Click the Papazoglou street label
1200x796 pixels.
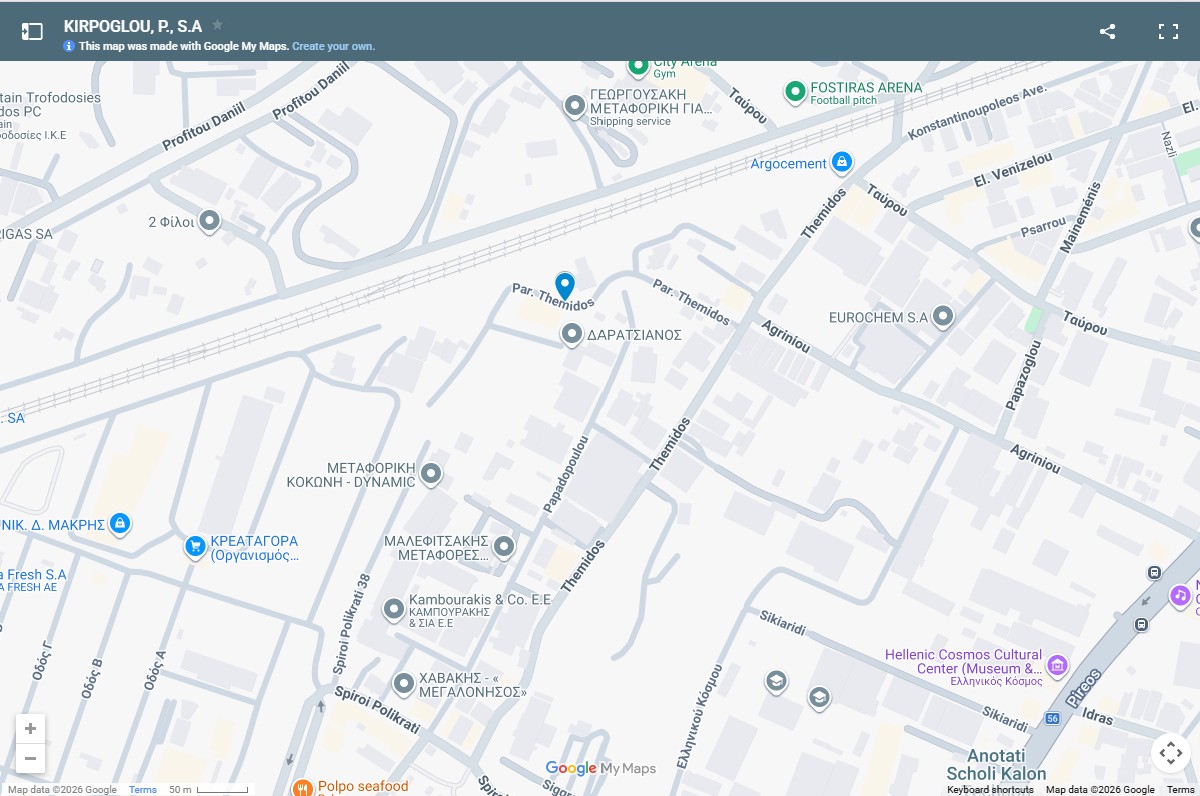click(1022, 375)
